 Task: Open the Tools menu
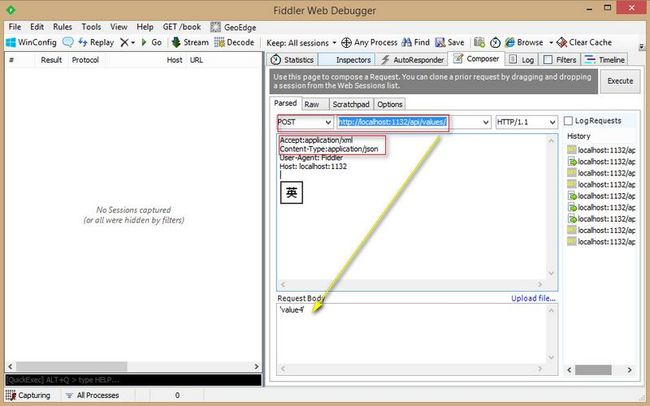tap(91, 27)
